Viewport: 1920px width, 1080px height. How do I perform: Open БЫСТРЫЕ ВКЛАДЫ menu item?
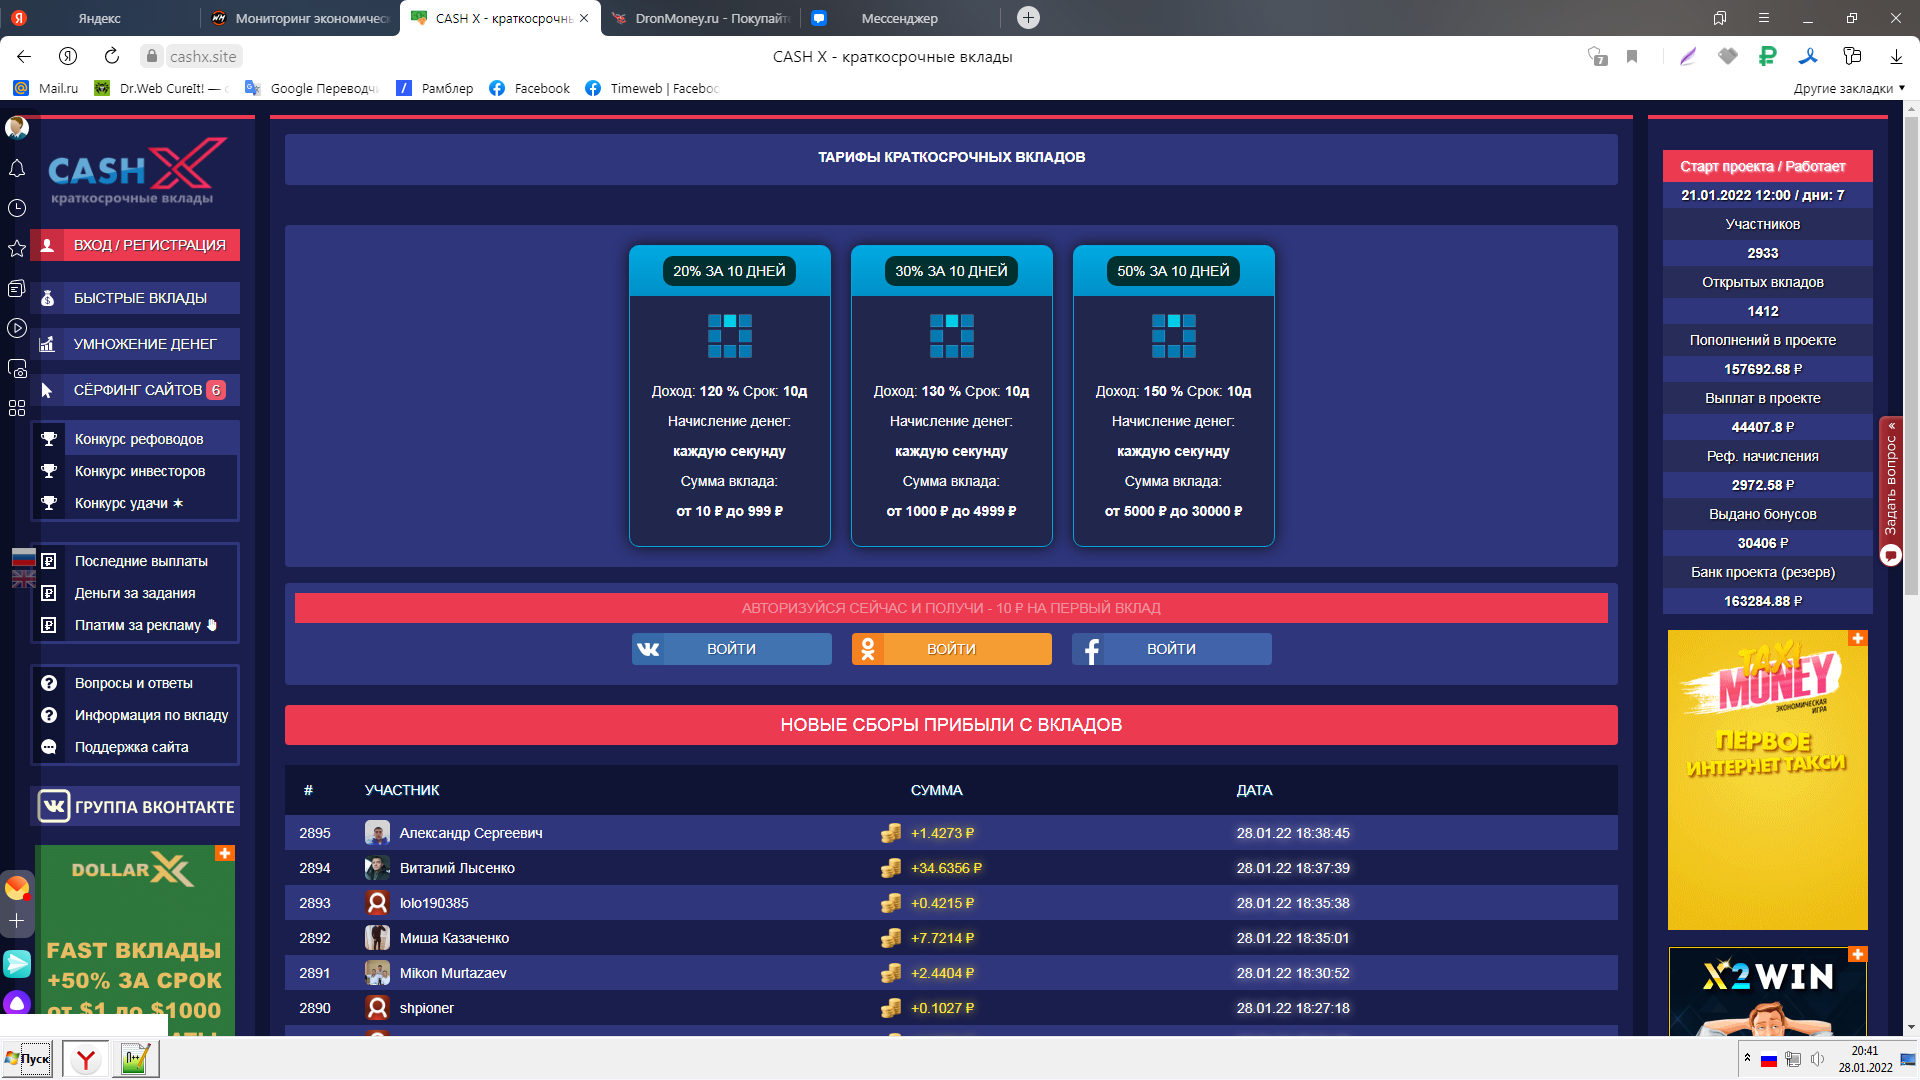coord(135,298)
